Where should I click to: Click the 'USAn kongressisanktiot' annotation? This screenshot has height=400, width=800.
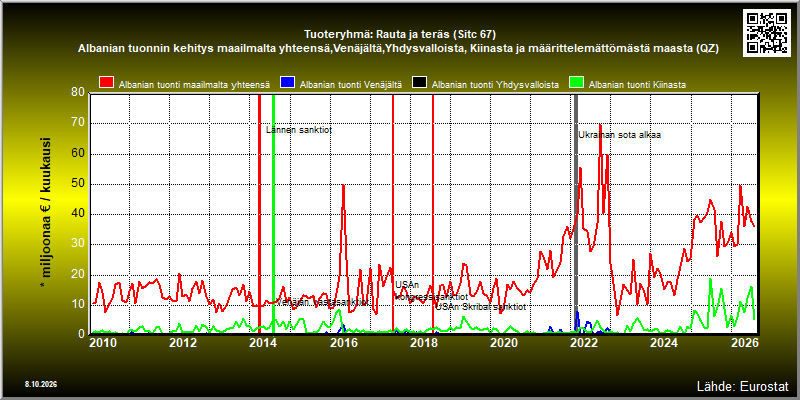[431, 290]
